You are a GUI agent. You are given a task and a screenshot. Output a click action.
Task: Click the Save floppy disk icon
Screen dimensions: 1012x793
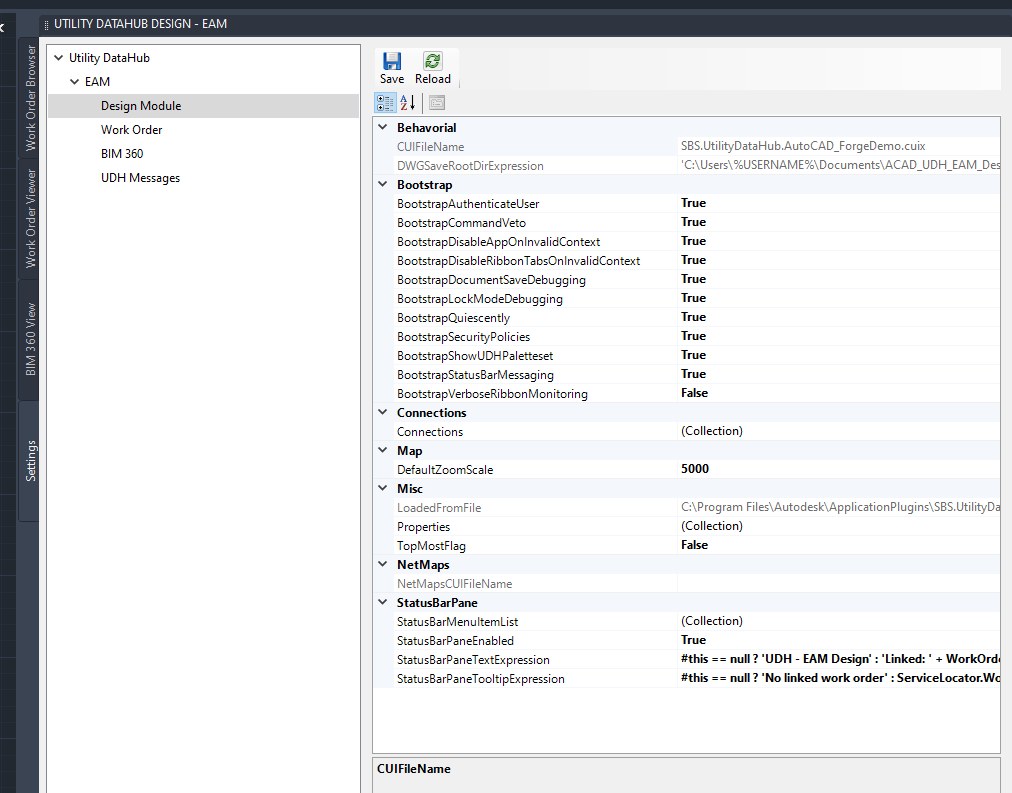click(392, 62)
